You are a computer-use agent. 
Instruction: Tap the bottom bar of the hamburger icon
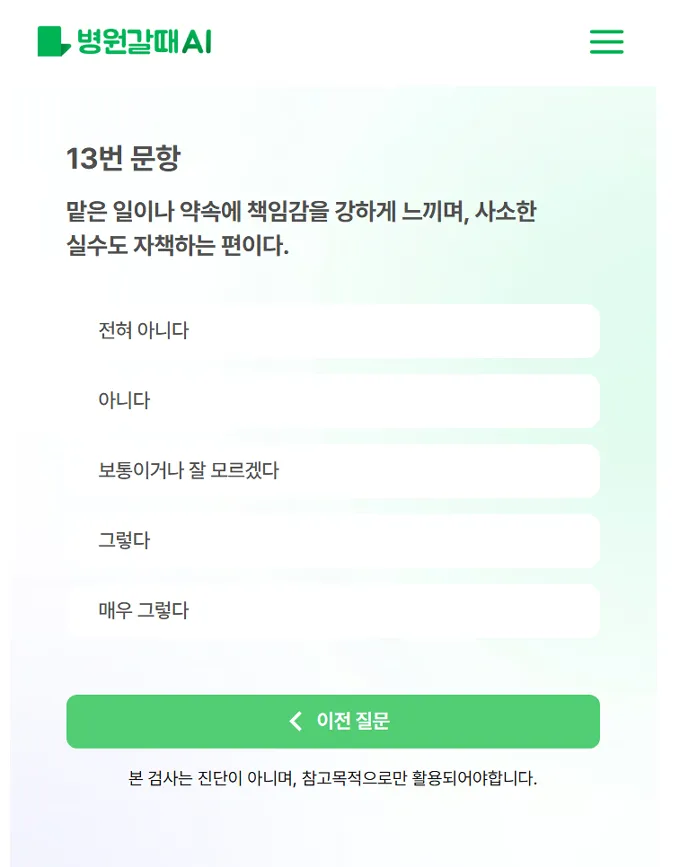coord(606,53)
